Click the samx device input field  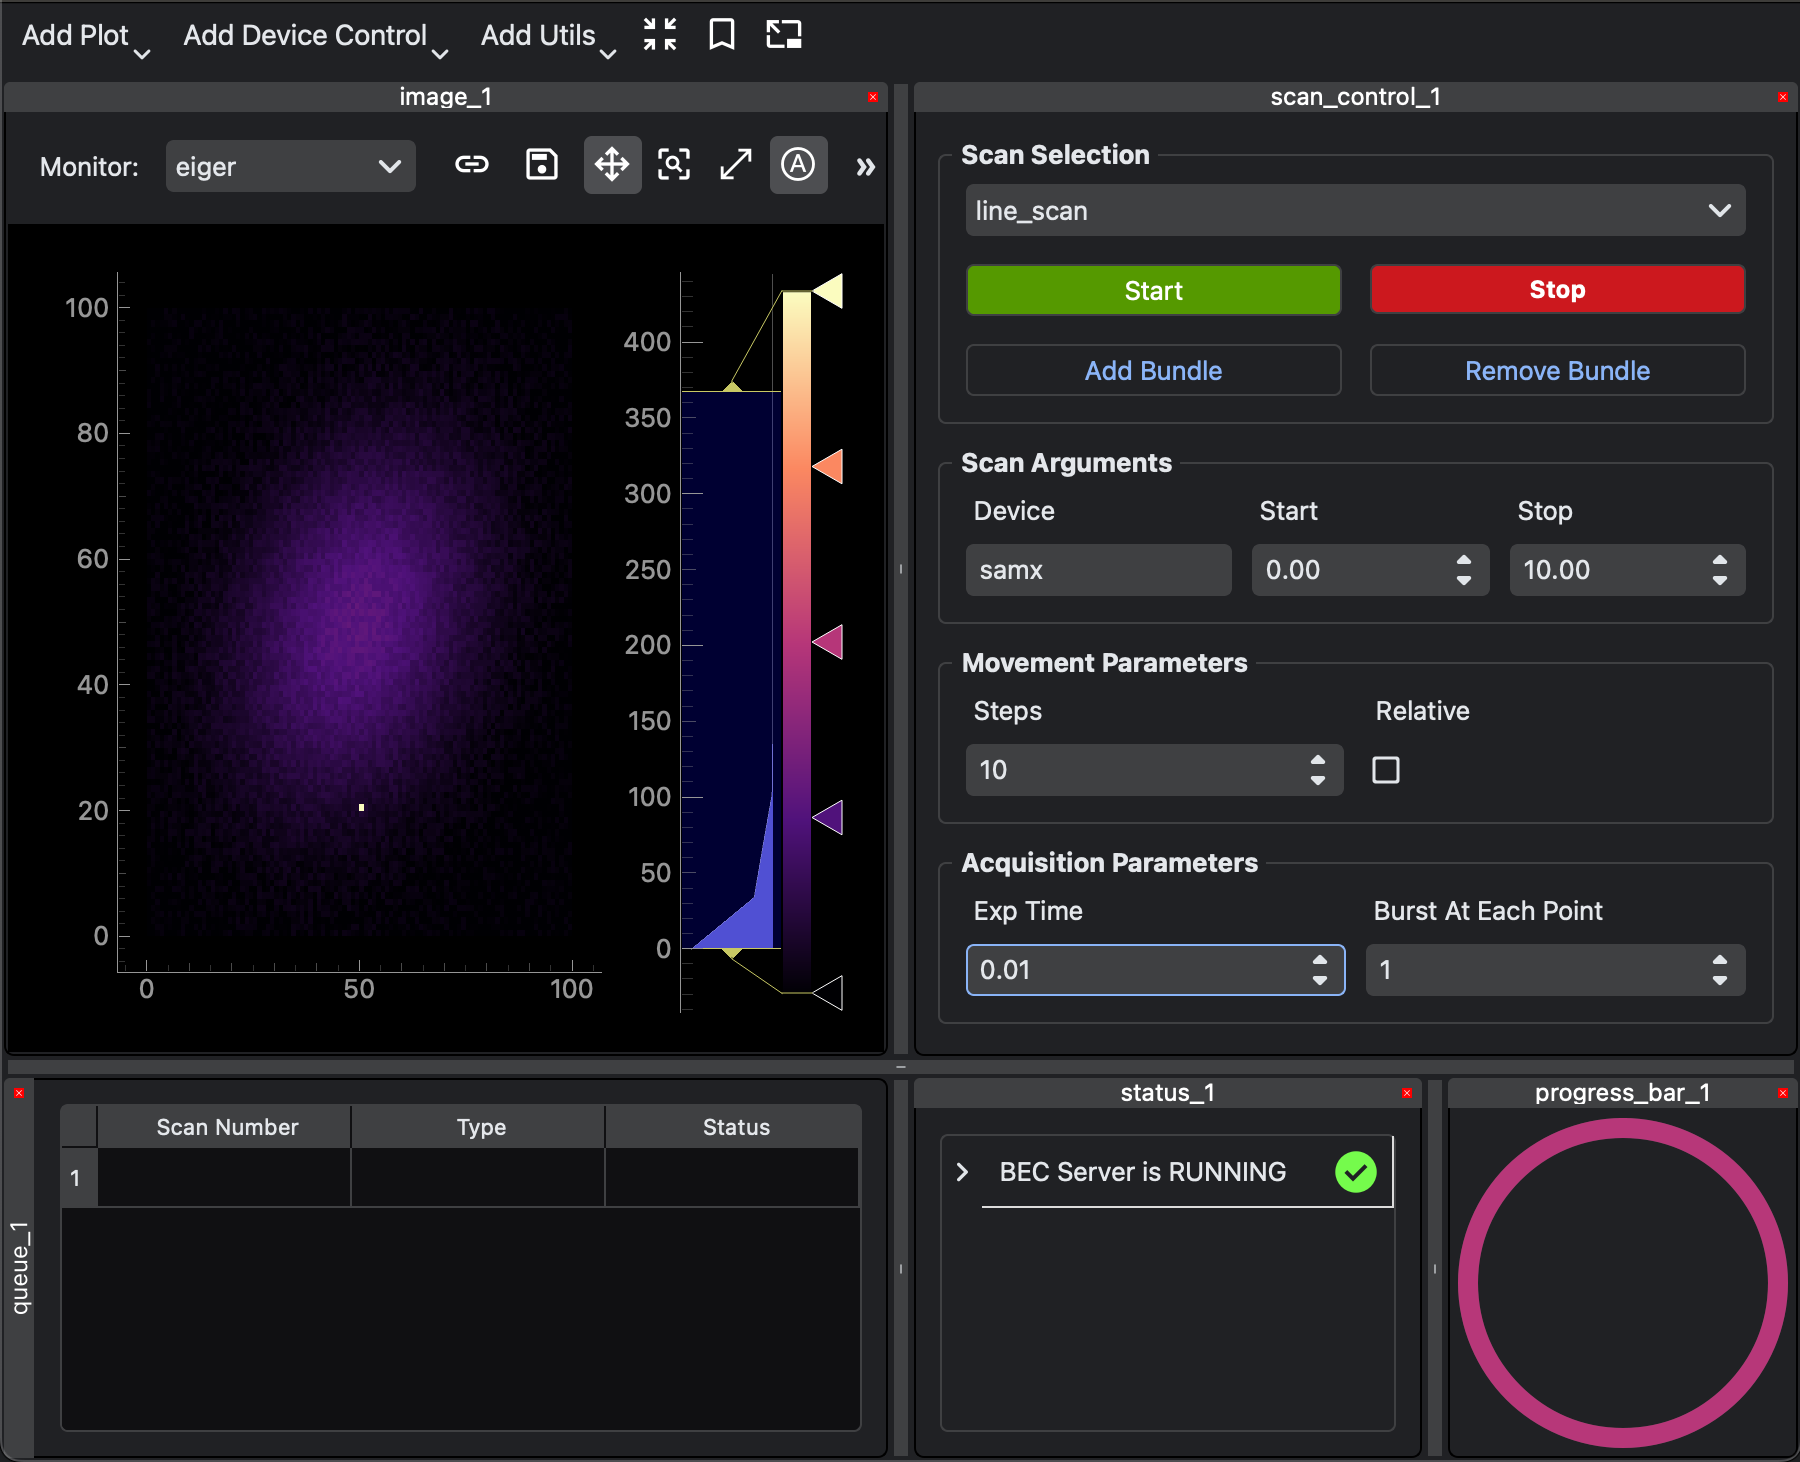click(x=1098, y=570)
